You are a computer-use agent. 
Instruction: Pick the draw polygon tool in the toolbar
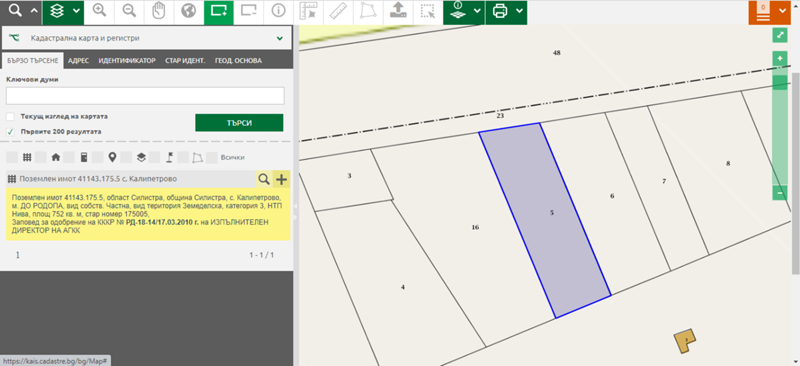tap(368, 11)
